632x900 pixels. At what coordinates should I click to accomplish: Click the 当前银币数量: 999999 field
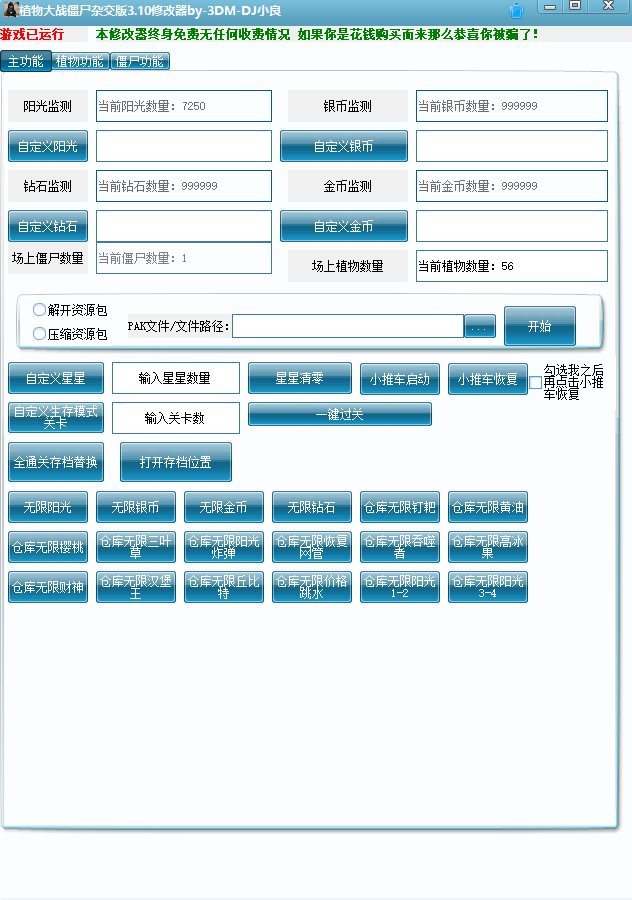pos(511,106)
